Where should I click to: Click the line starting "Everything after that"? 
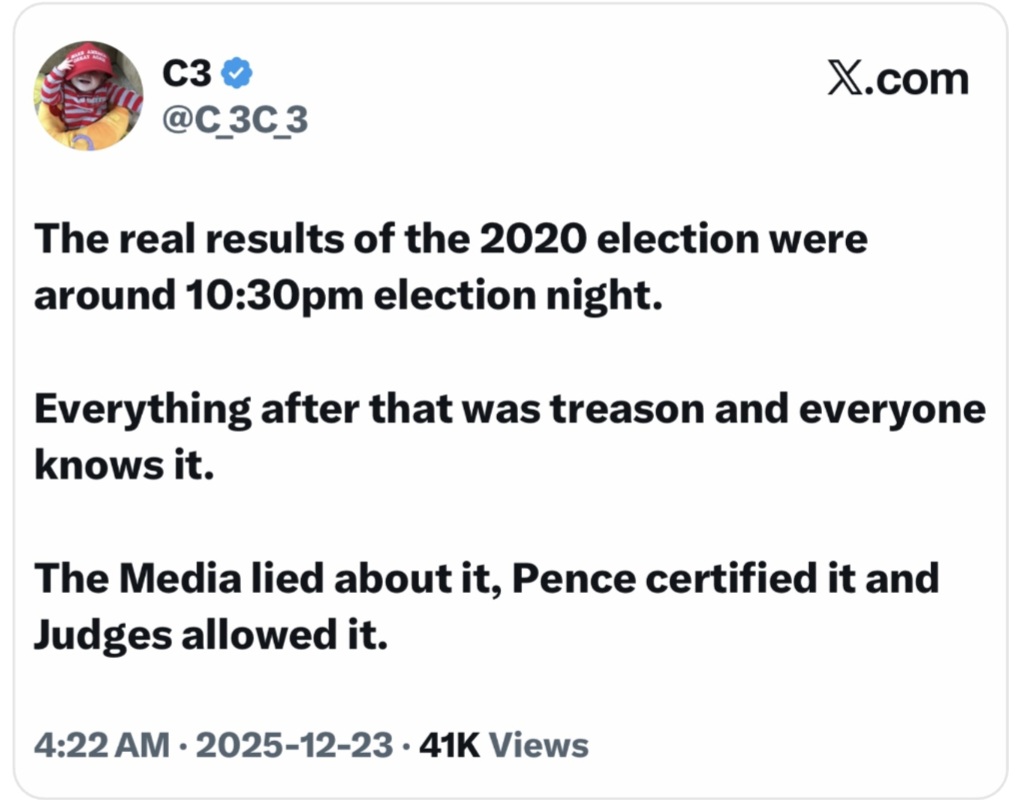[510, 410]
